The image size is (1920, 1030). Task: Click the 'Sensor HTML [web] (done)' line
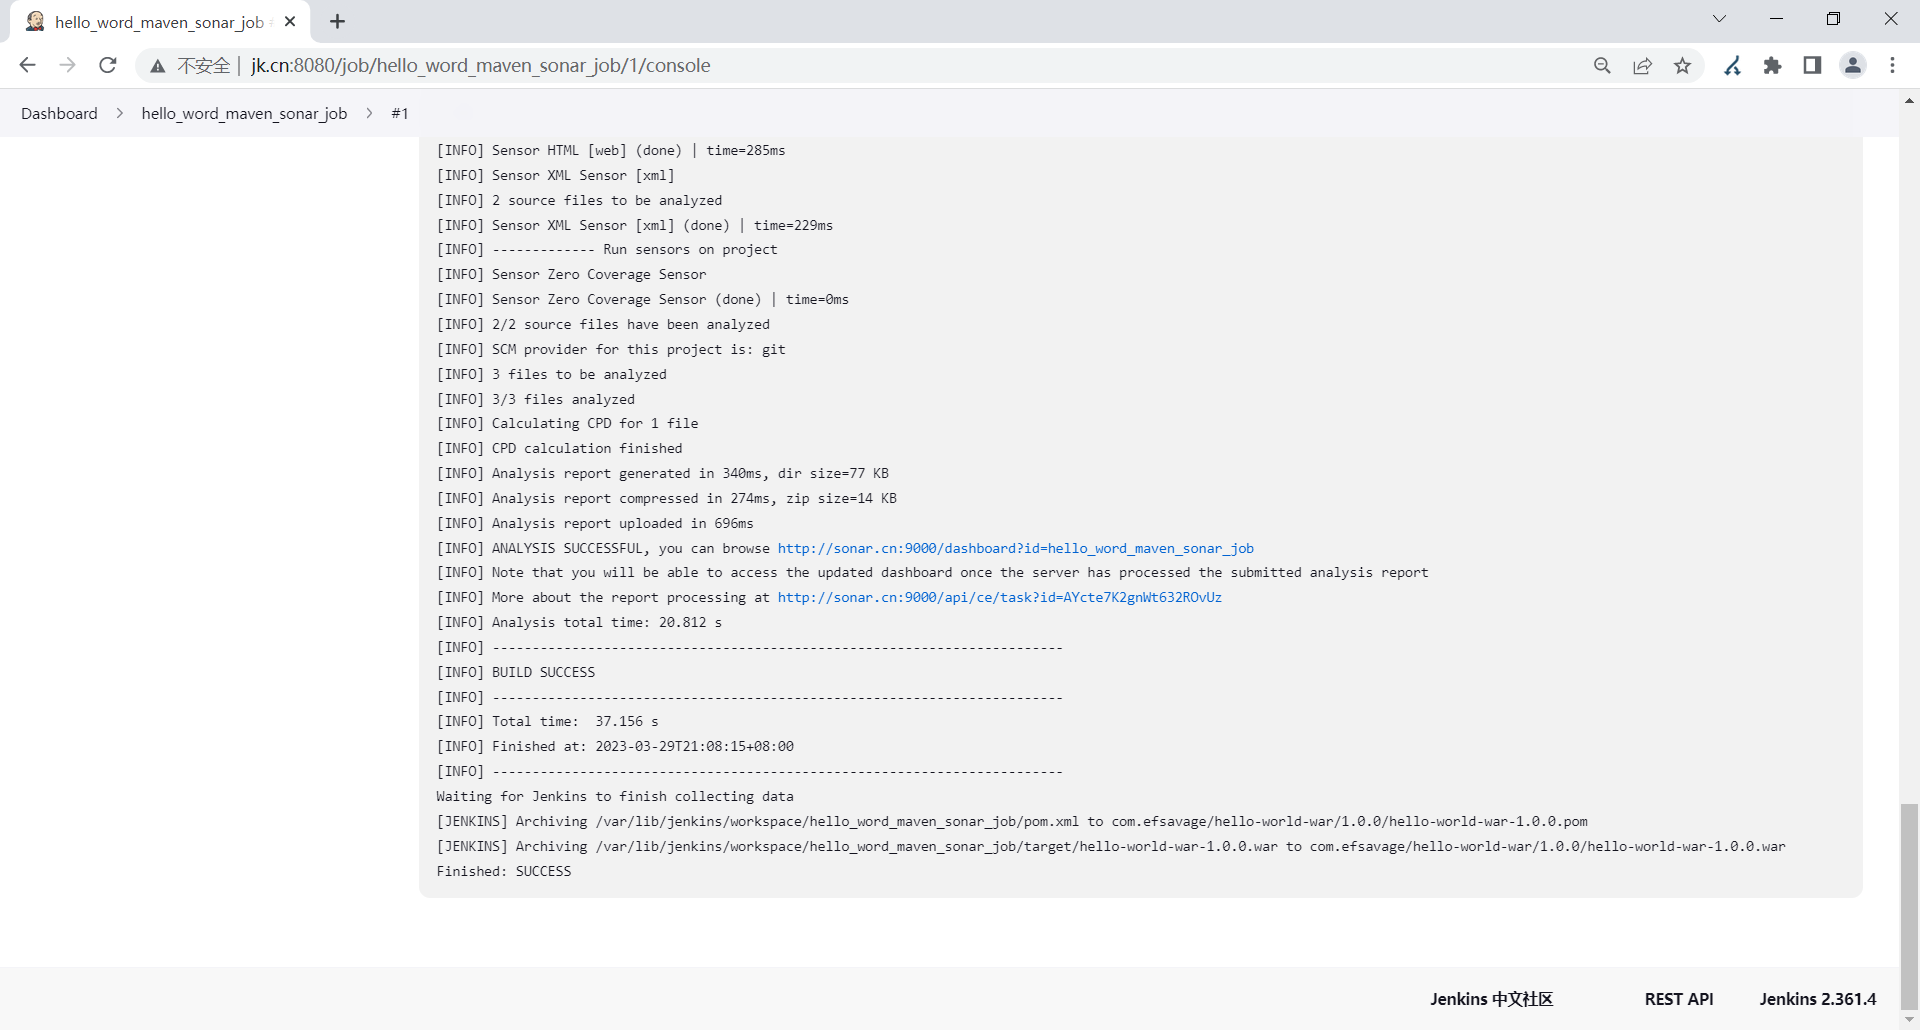tap(611, 150)
